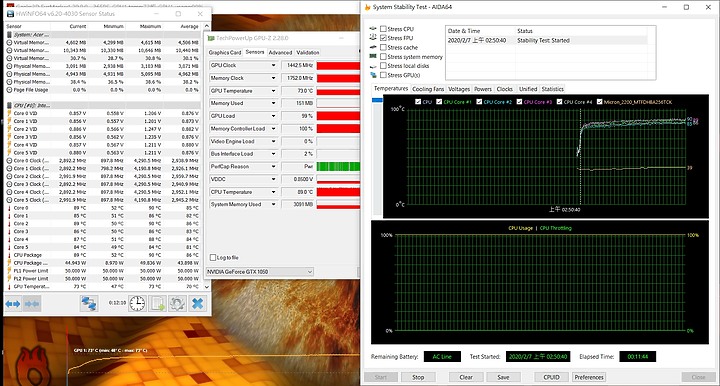Click HWiNFO scrollbar up arrow
This screenshot has width=720, height=386.
click(207, 26)
